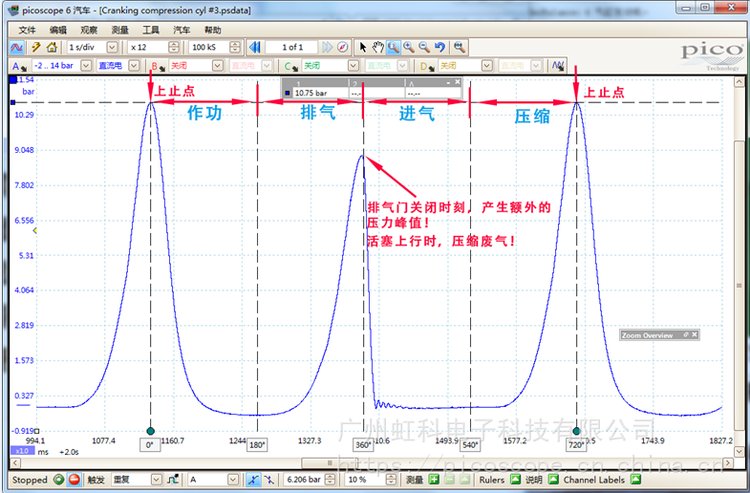Click the green ruler handle at 0°

[x=150, y=431]
